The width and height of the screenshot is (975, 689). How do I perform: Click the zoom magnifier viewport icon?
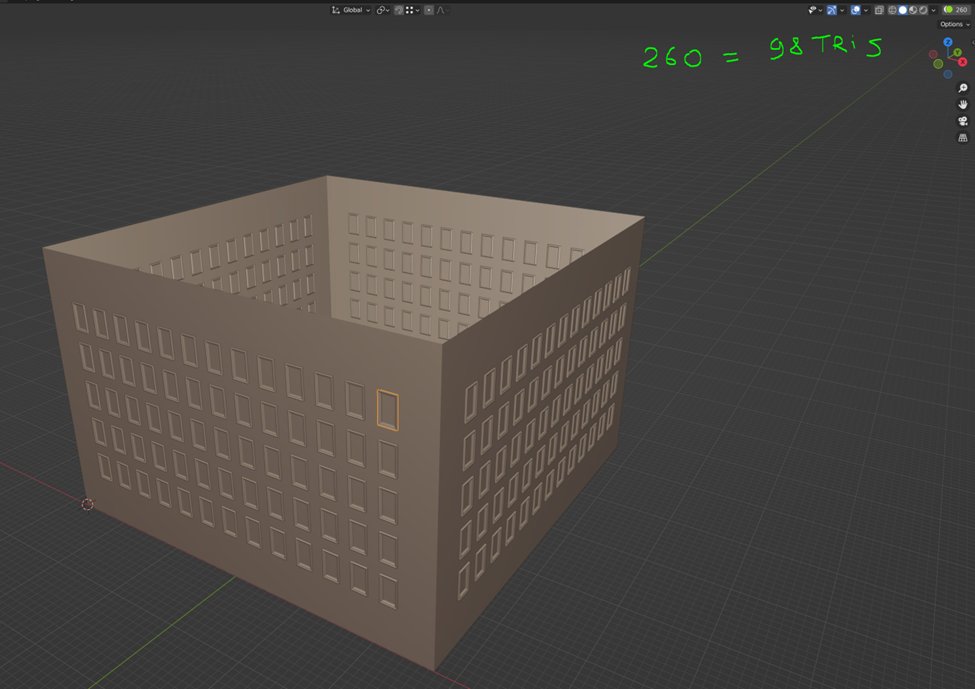(963, 88)
